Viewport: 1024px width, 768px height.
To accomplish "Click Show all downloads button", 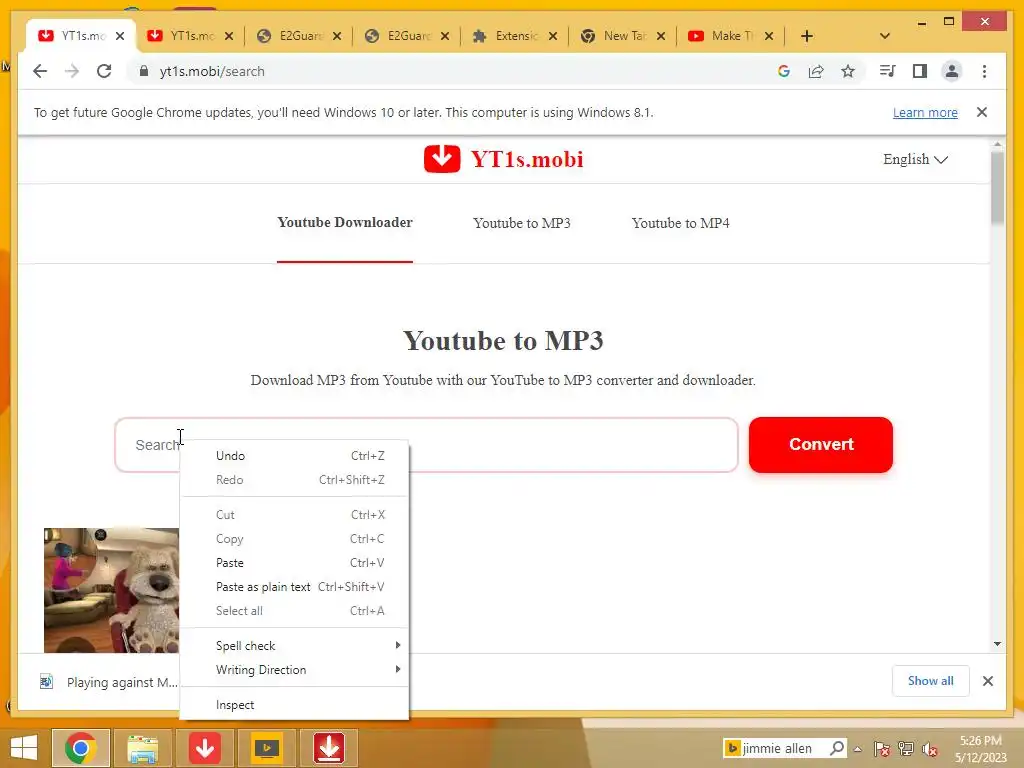I will point(931,681).
